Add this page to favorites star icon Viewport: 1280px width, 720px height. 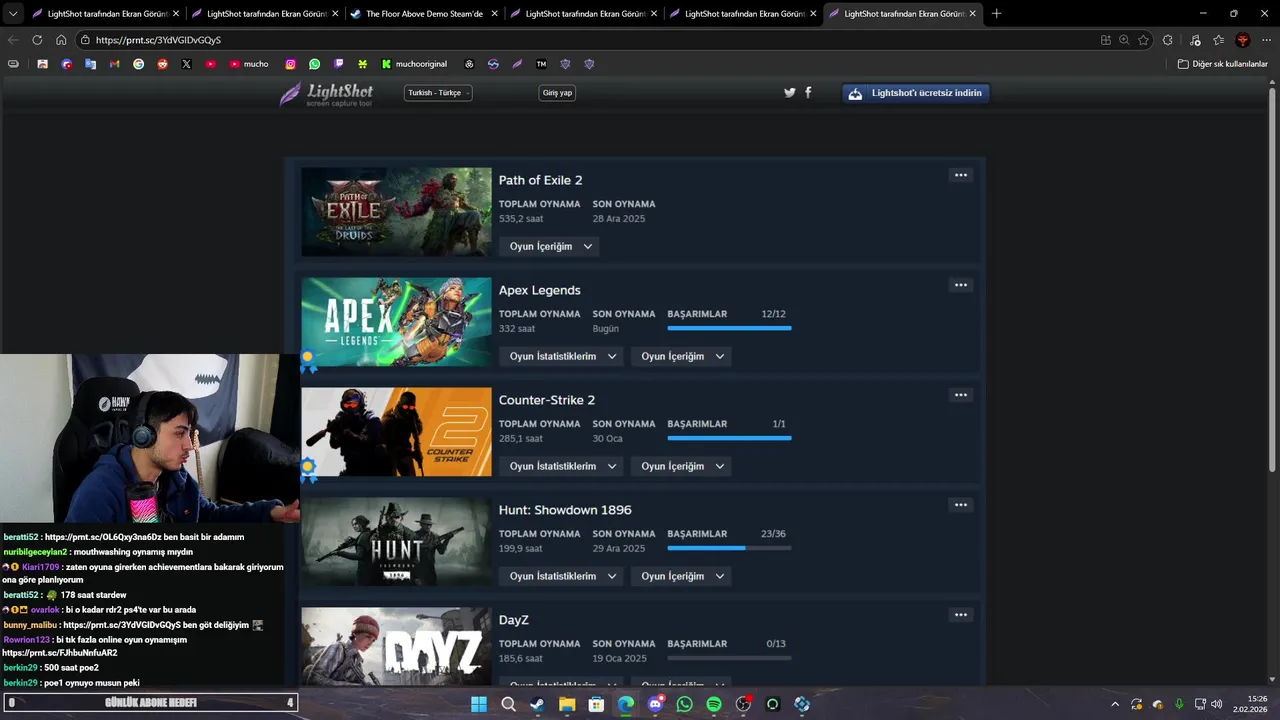(1144, 40)
